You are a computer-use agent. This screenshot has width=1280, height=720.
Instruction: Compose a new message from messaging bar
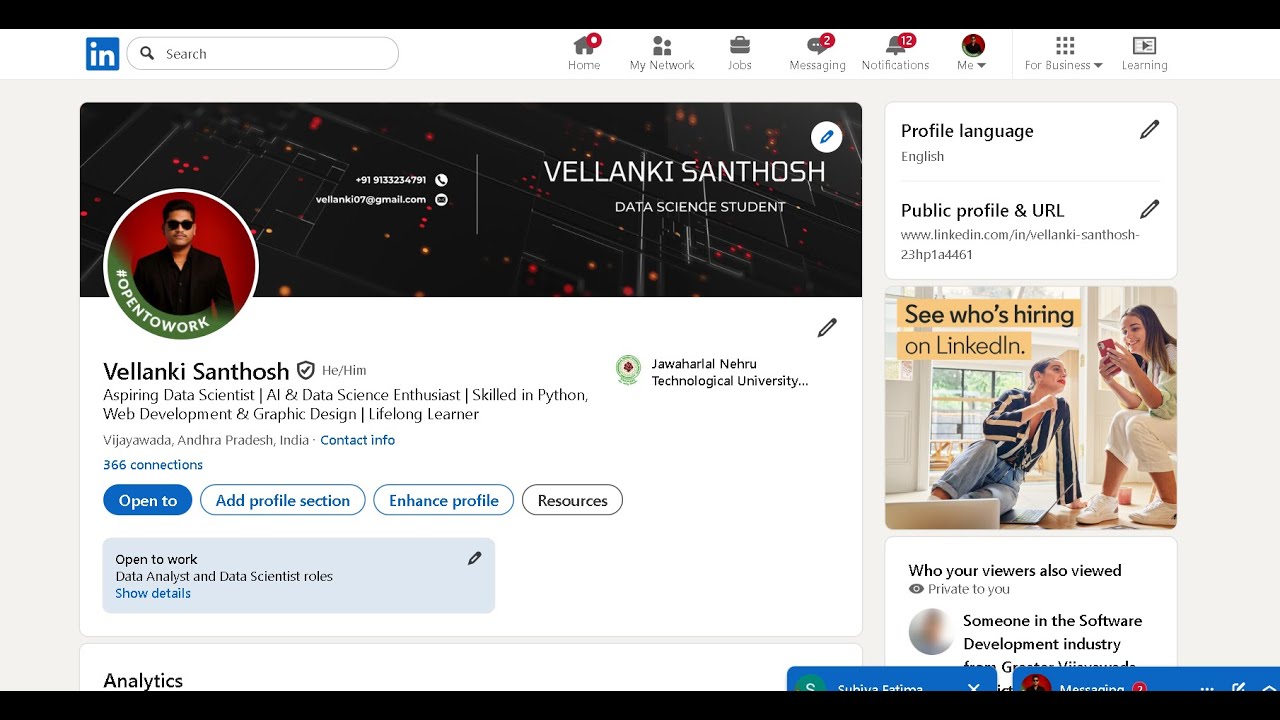point(1239,688)
